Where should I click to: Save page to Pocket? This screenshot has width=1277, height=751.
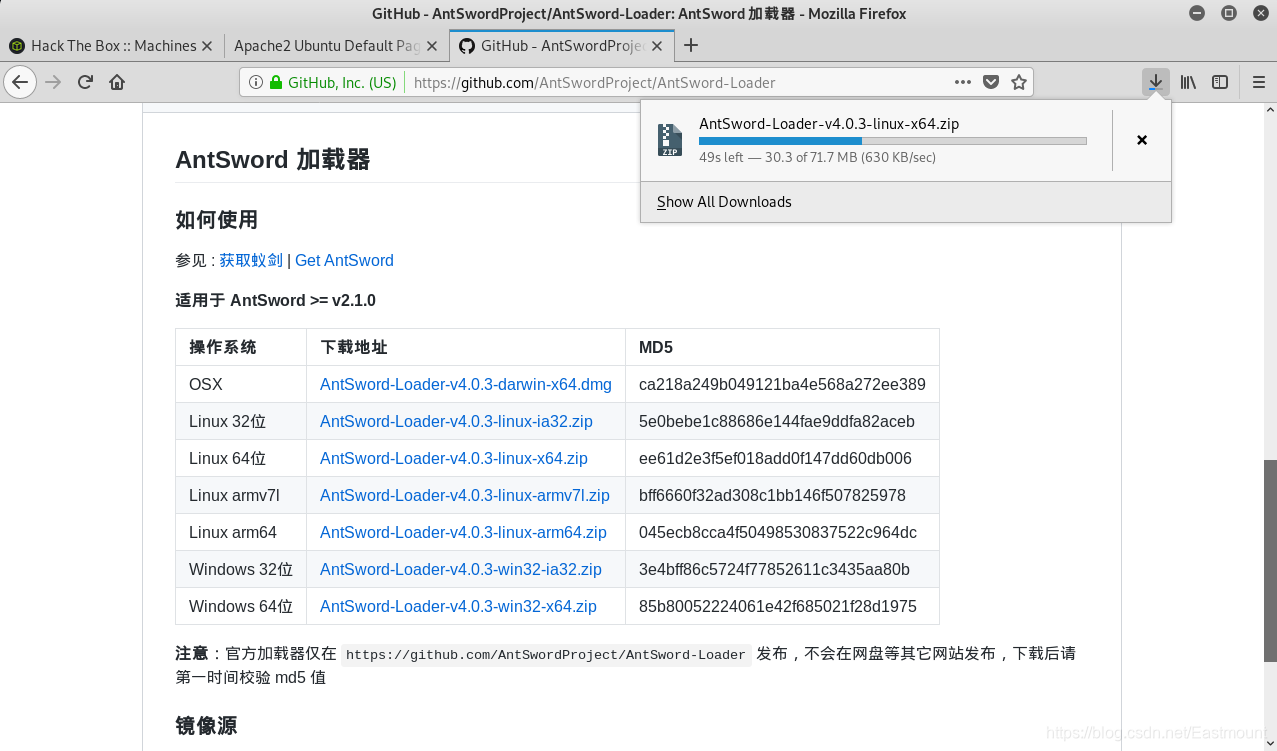(991, 82)
